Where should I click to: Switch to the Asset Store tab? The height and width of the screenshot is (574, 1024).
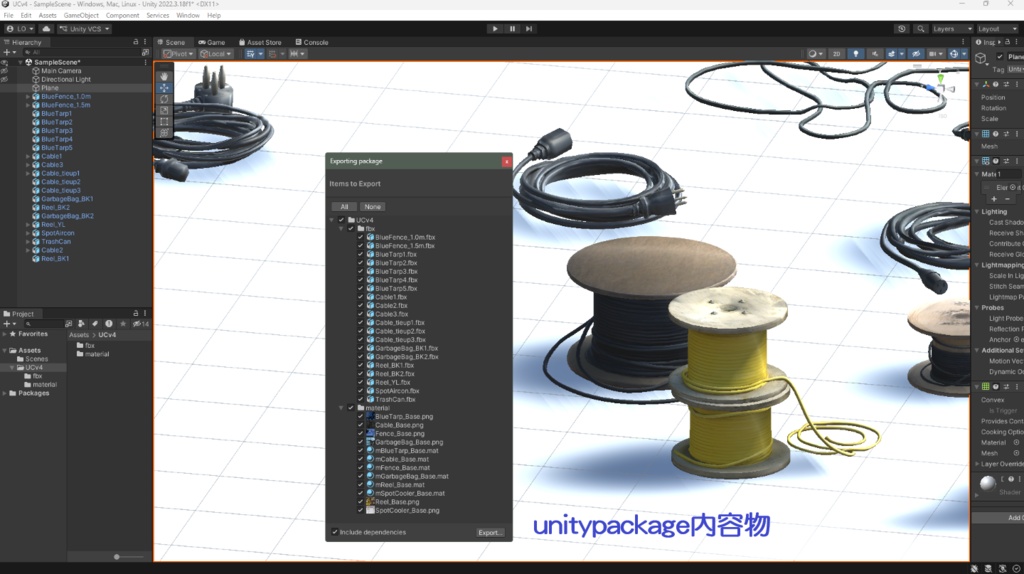(261, 42)
